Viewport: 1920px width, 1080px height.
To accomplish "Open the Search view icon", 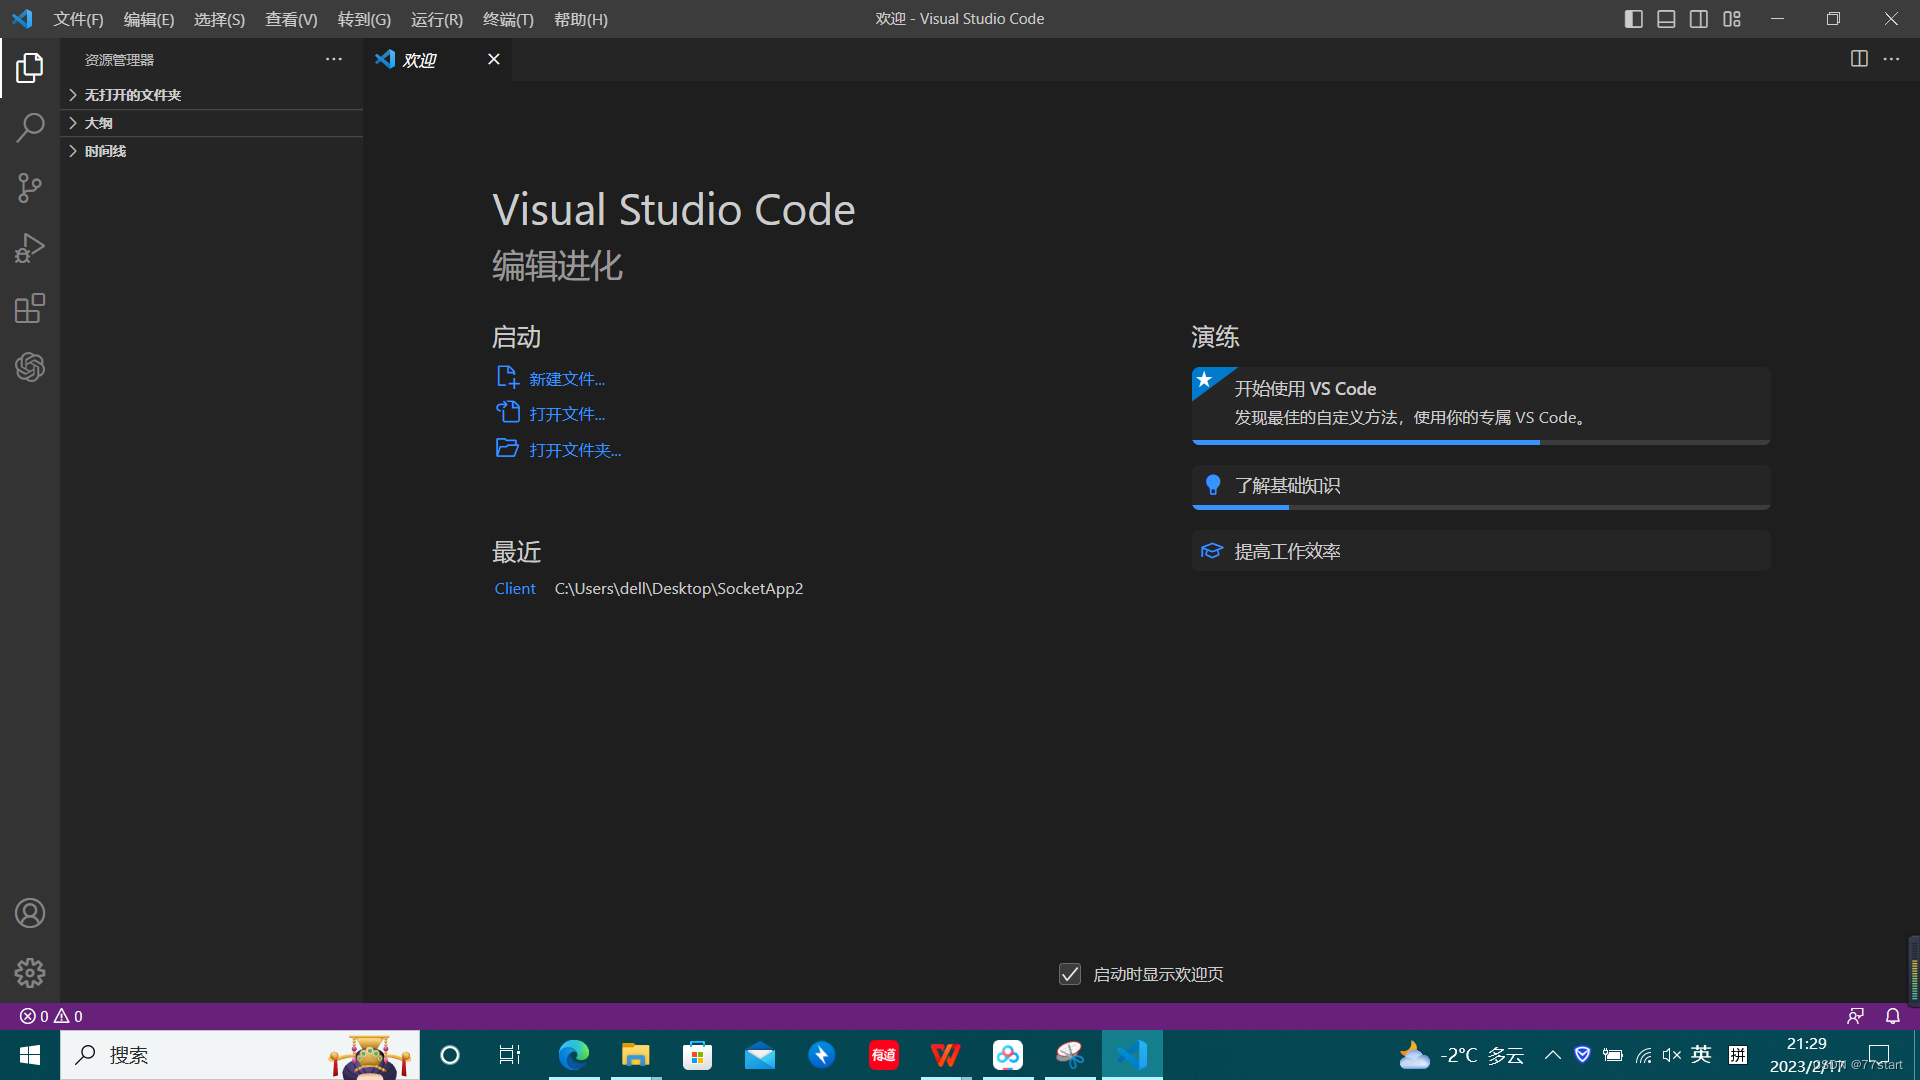I will click(x=30, y=128).
